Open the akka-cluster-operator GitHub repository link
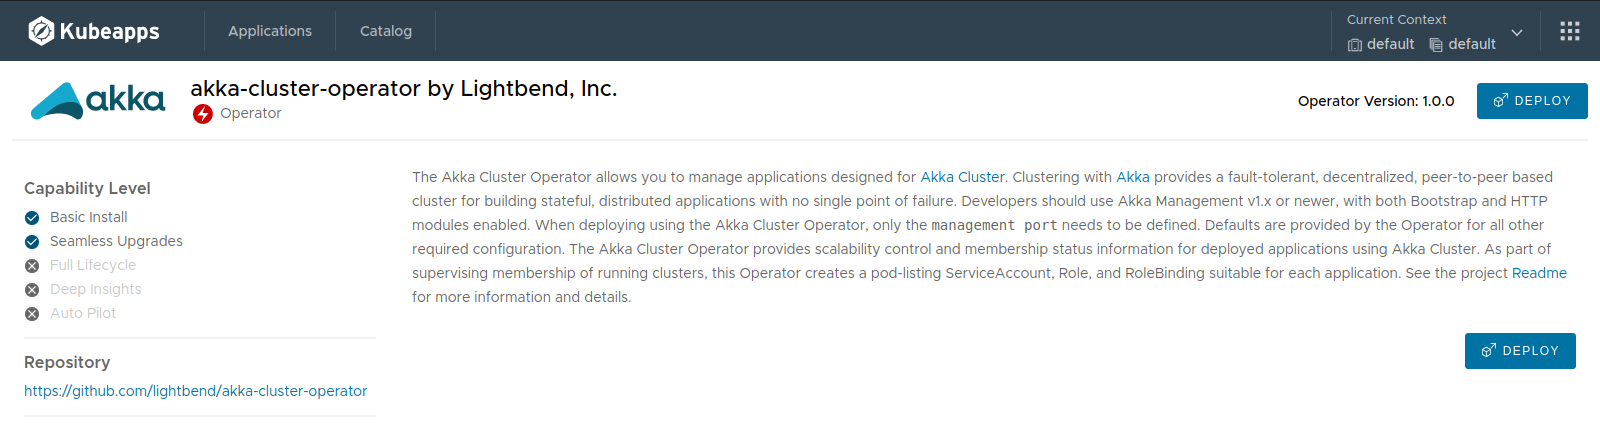 pyautogui.click(x=196, y=391)
